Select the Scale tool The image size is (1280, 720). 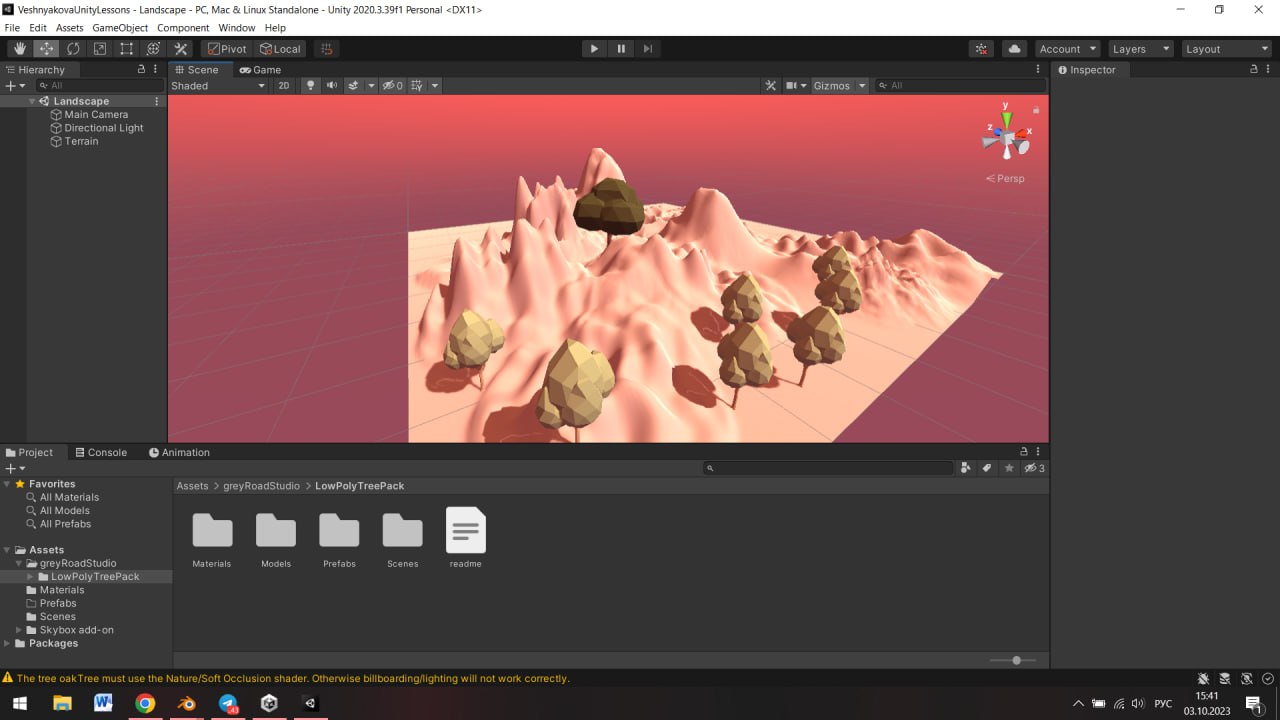tap(100, 49)
